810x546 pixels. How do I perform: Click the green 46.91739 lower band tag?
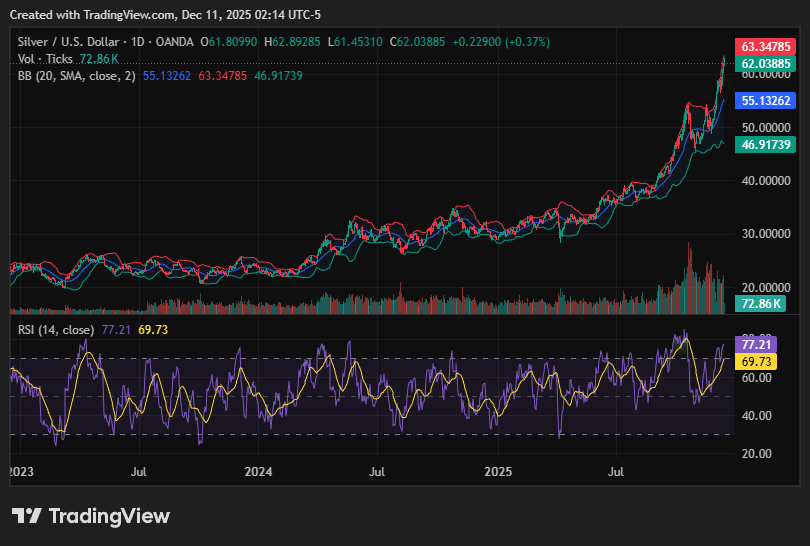[x=765, y=144]
